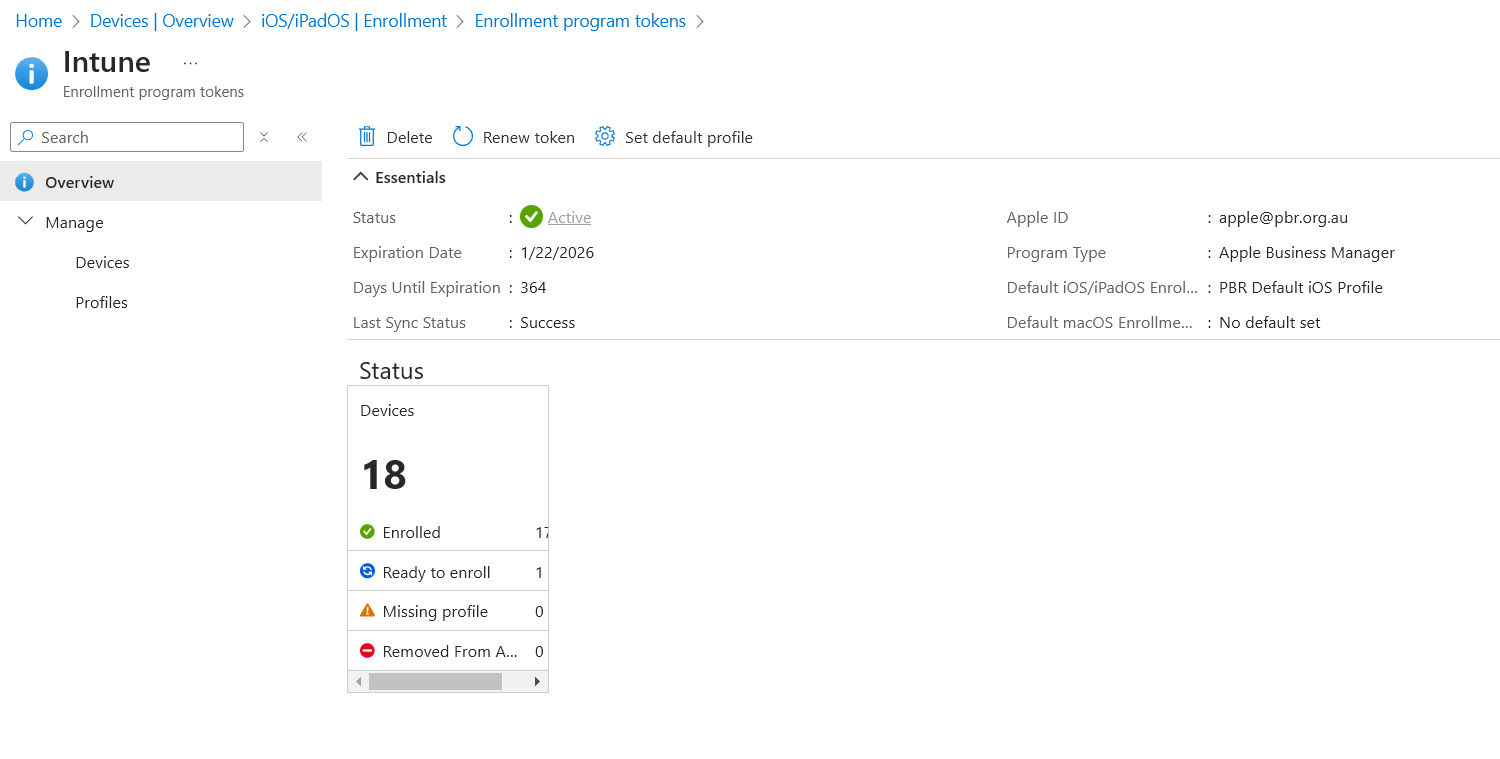1500x759 pixels.
Task: Open the ellipsis more options next to Intune
Action: click(x=190, y=63)
